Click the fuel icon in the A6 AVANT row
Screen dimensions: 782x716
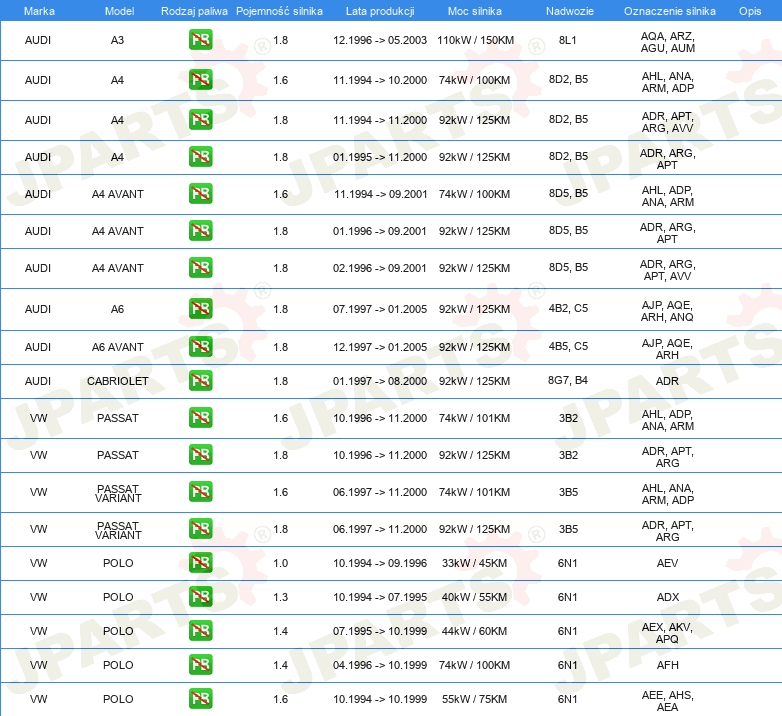tap(200, 347)
